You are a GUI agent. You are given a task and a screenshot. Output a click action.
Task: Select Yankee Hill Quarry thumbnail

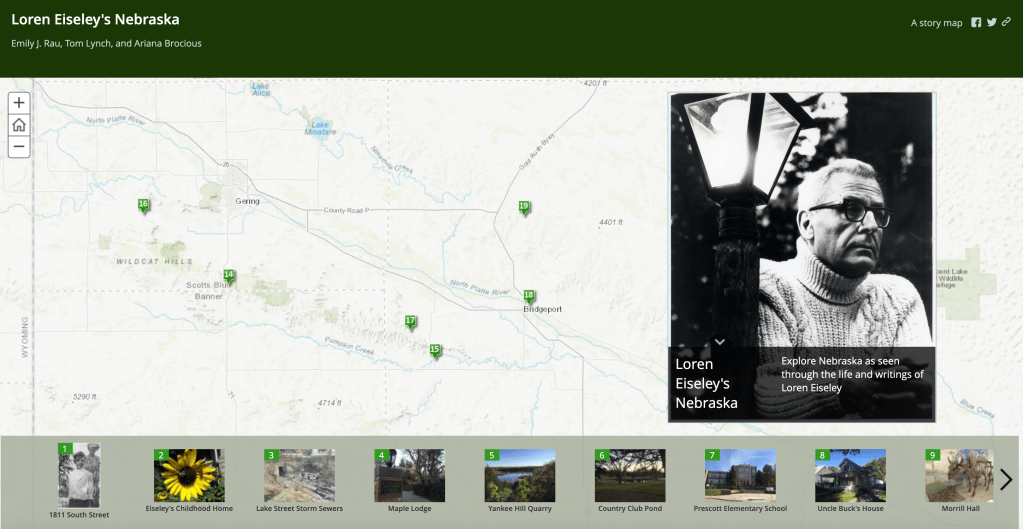(519, 476)
